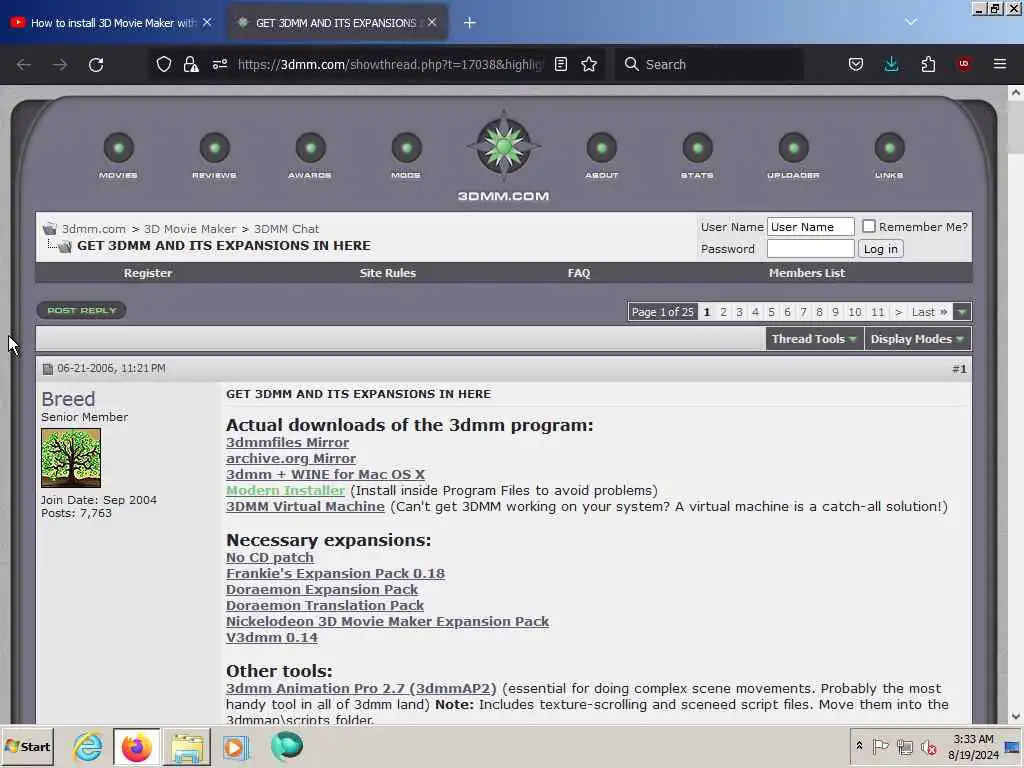The height and width of the screenshot is (768, 1024).
Task: Open the 3dmmfiles Mirror link
Action: tap(287, 442)
